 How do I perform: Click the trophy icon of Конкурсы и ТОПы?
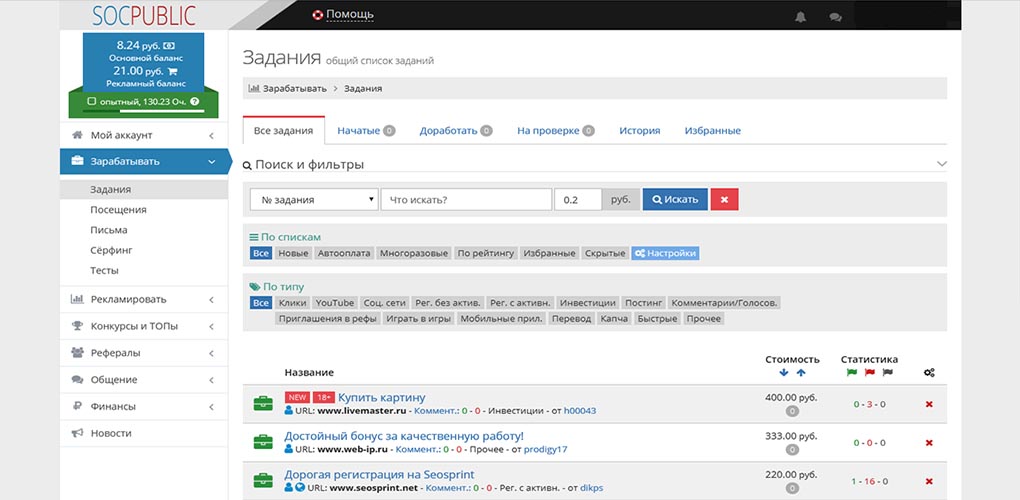[77, 326]
